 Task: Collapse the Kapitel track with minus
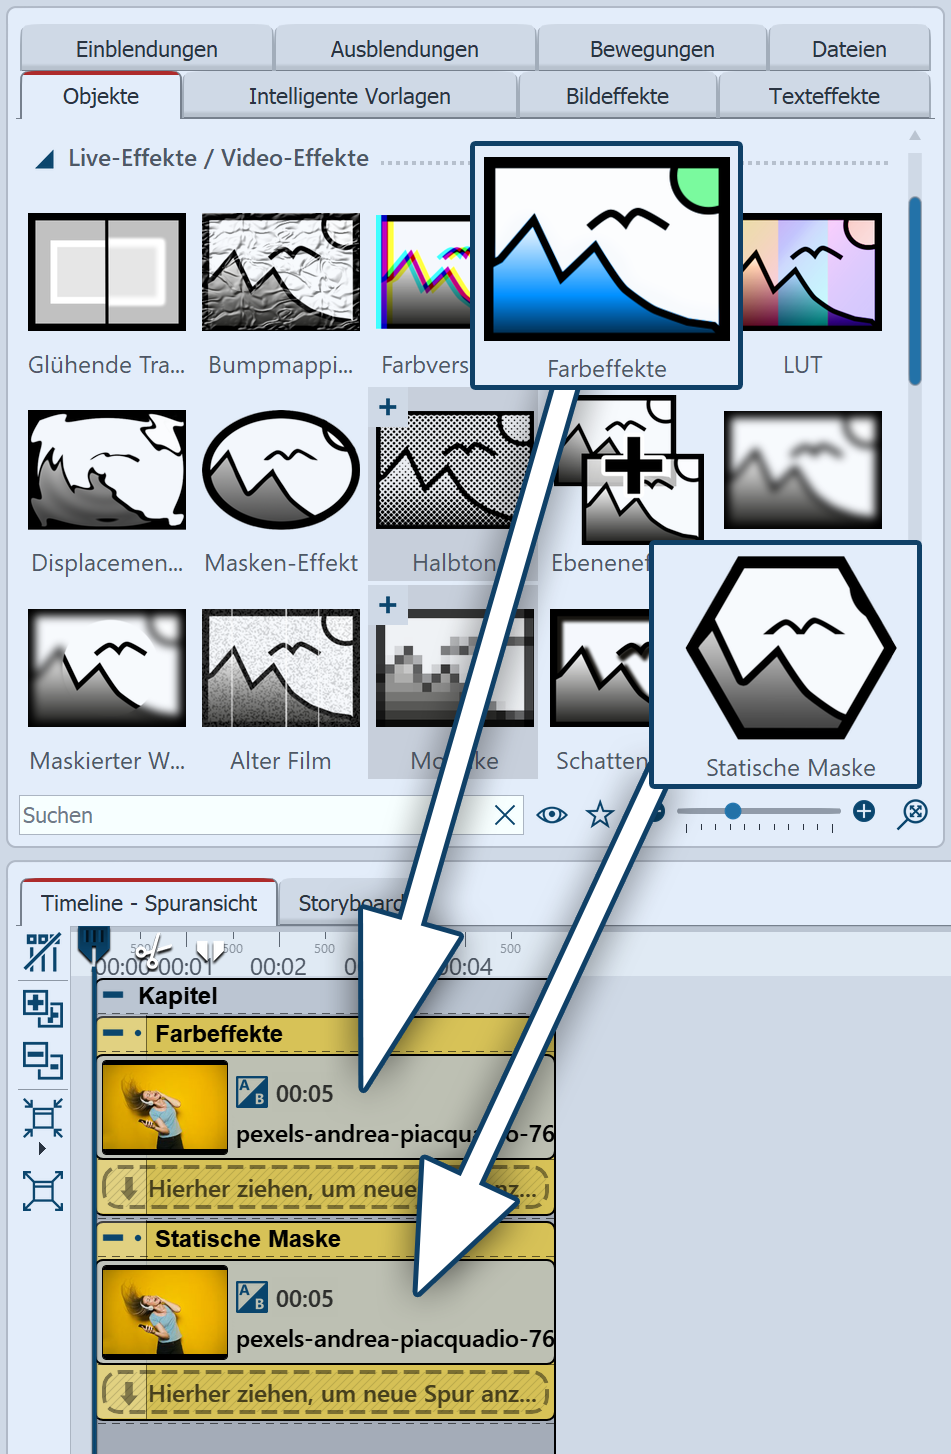114,995
